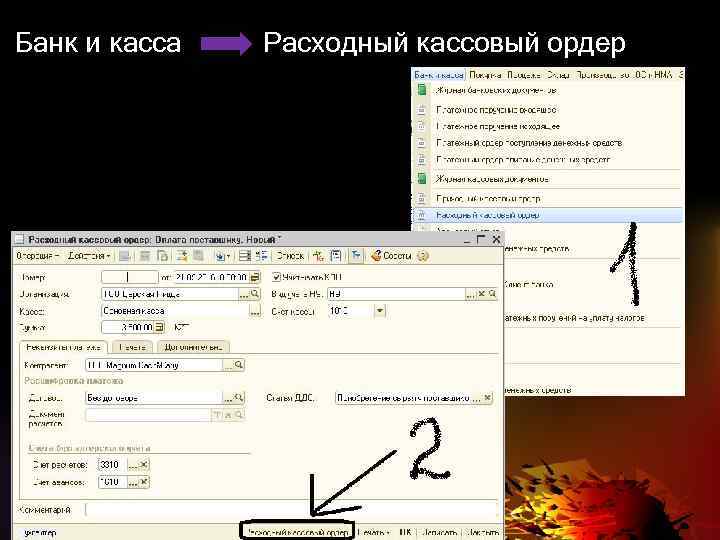Open the Продажа menu
The image size is (720, 540).
pos(524,75)
